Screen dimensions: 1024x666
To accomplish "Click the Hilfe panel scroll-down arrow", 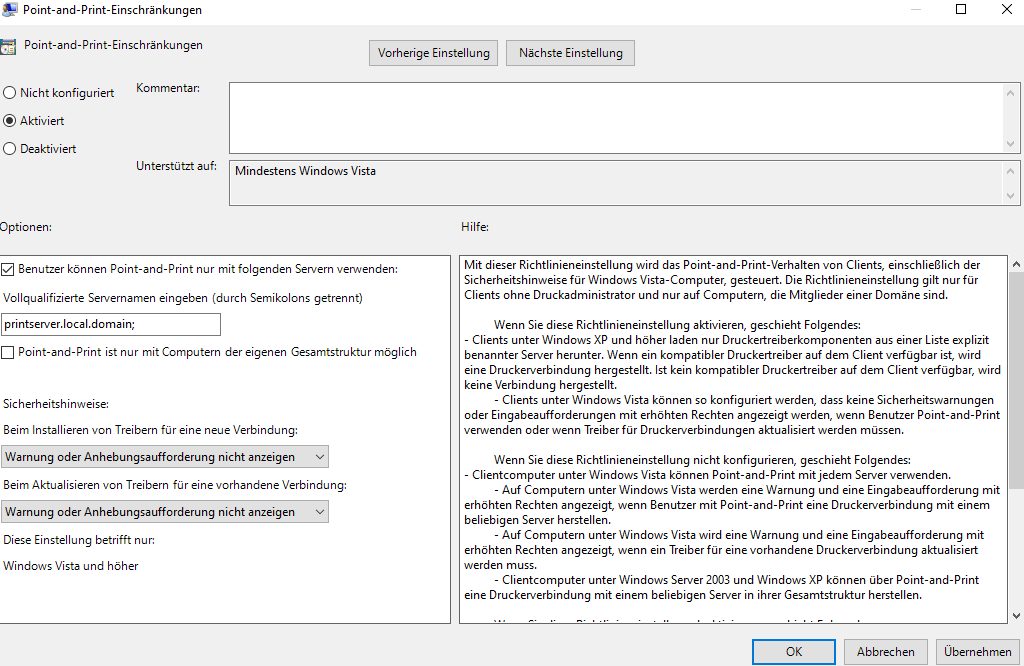I will click(x=1016, y=615).
